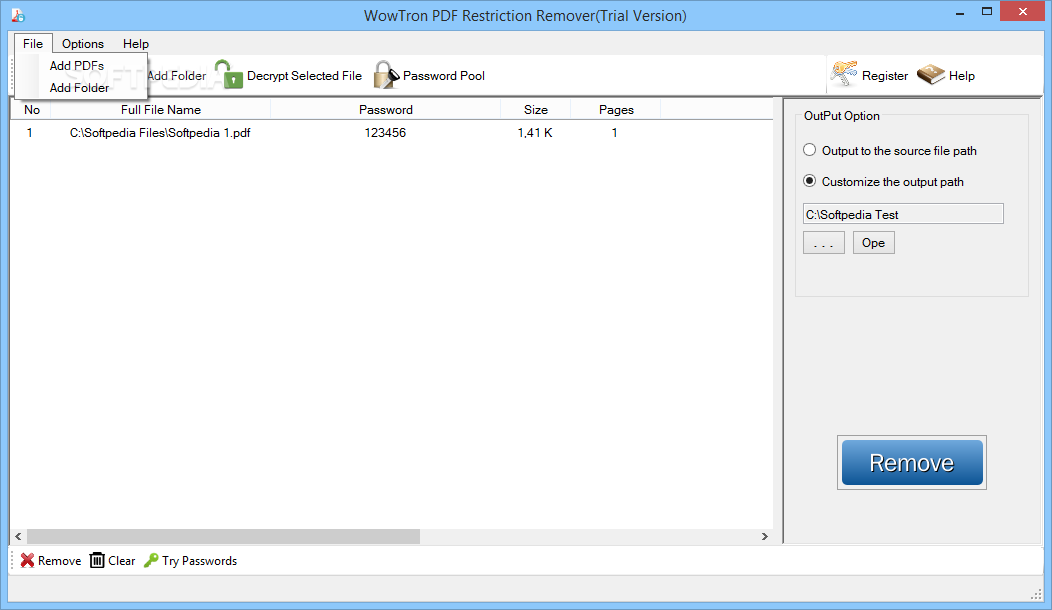This screenshot has width=1052, height=610.
Task: Click the Size column header
Action: [x=535, y=109]
